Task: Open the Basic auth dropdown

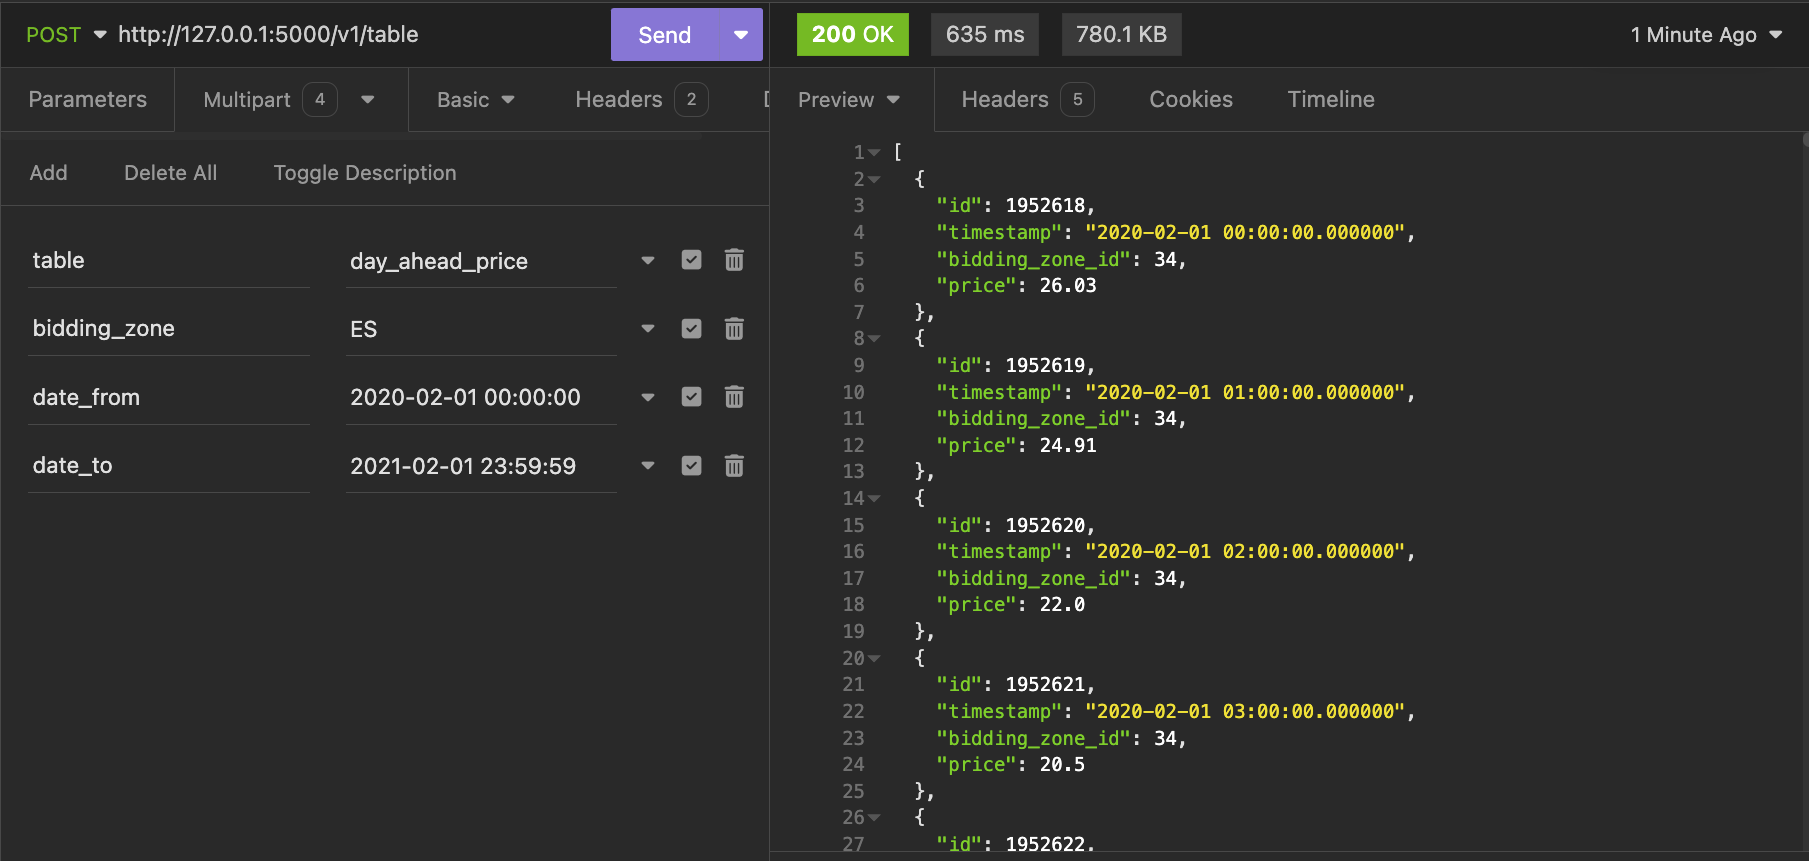Action: coord(476,100)
